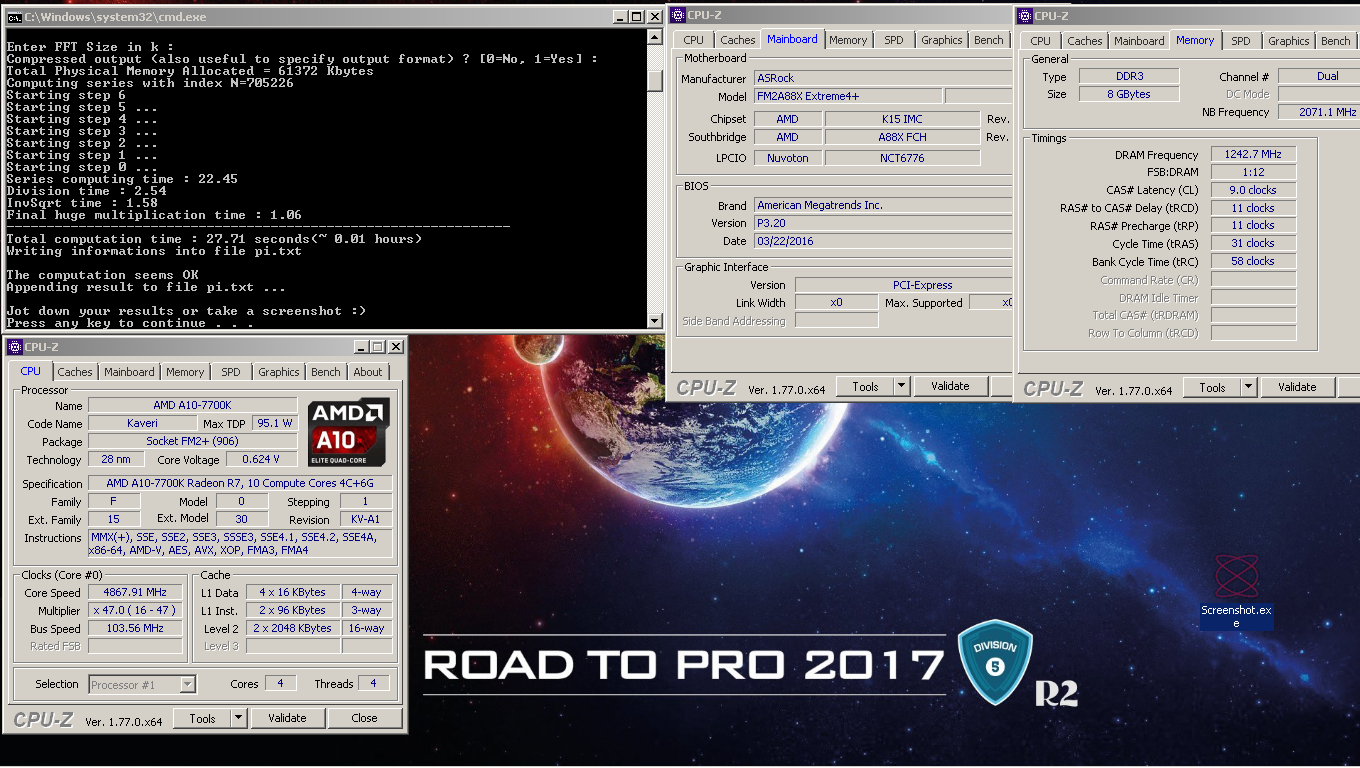Viewport: 1360px width, 768px height.
Task: Select SPD tab in CPU window
Action: (231, 372)
